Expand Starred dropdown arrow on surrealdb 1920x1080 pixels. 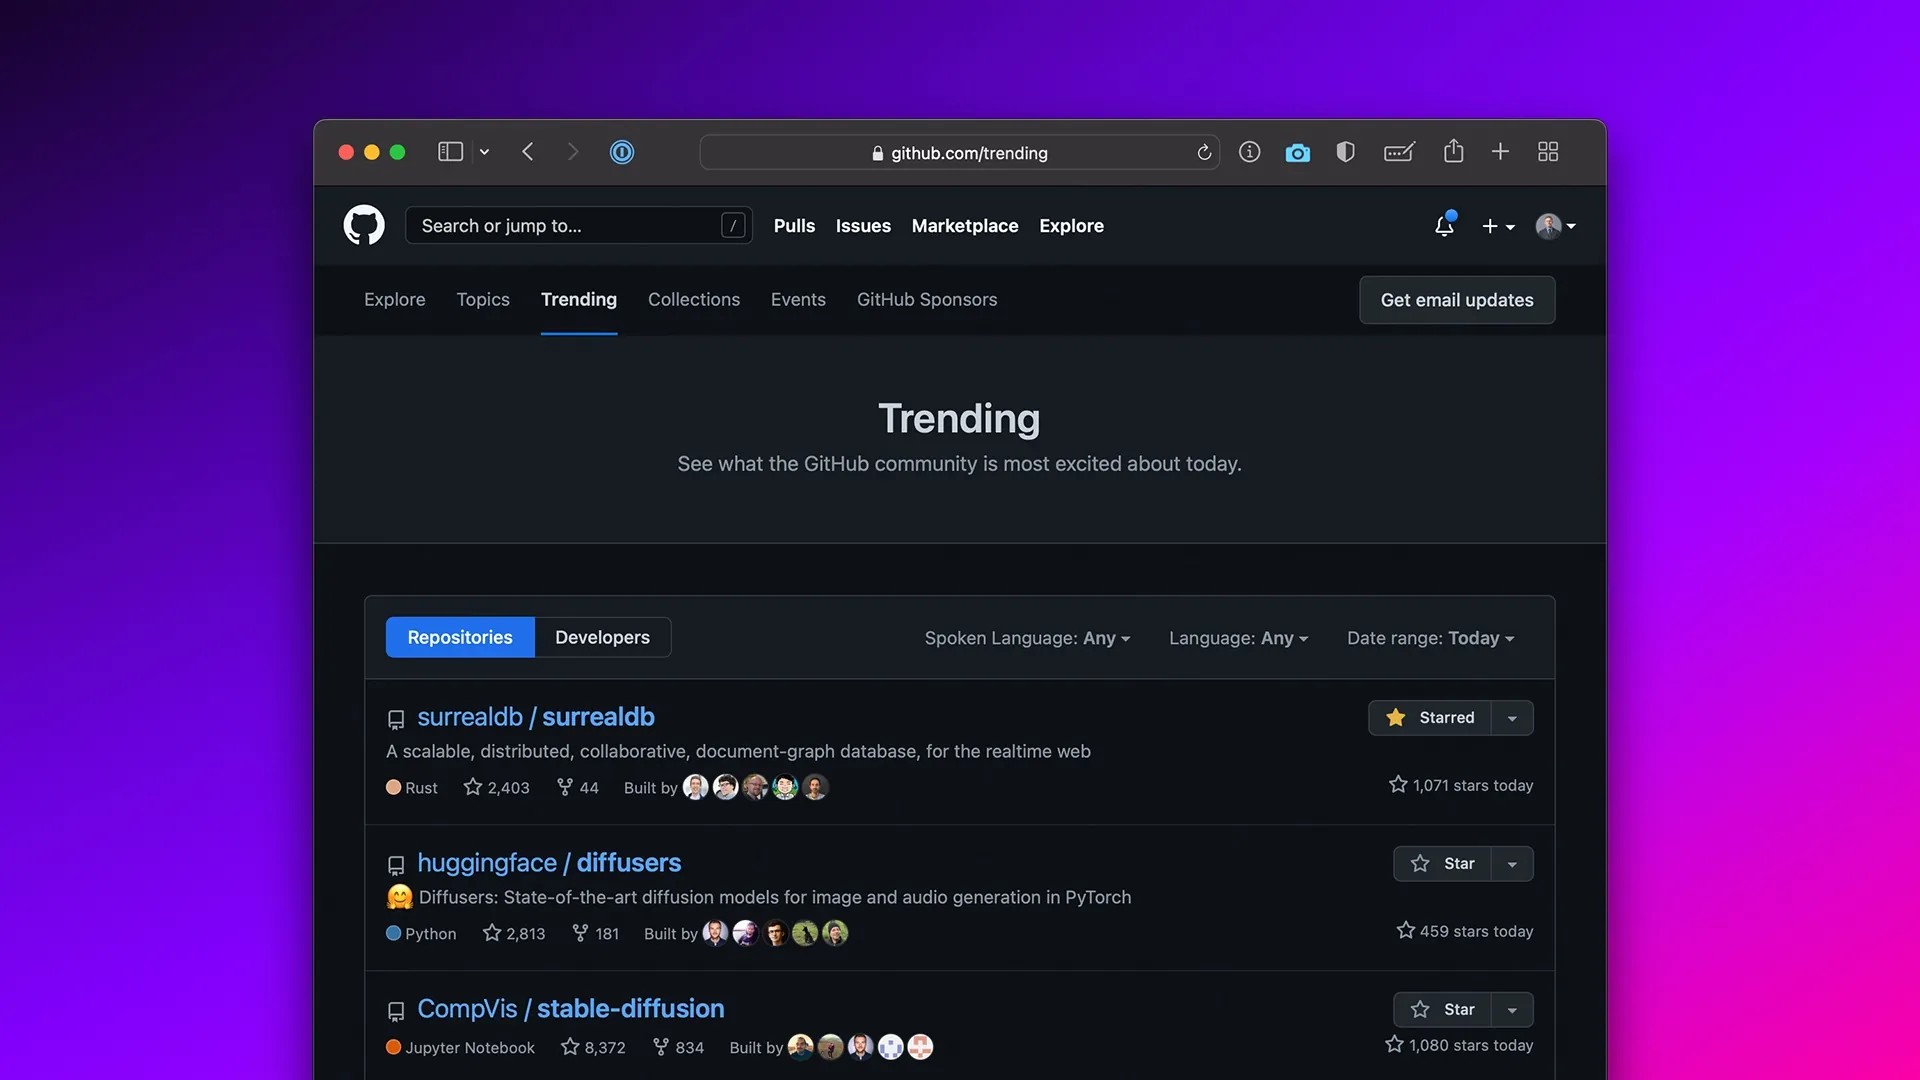pos(1513,717)
